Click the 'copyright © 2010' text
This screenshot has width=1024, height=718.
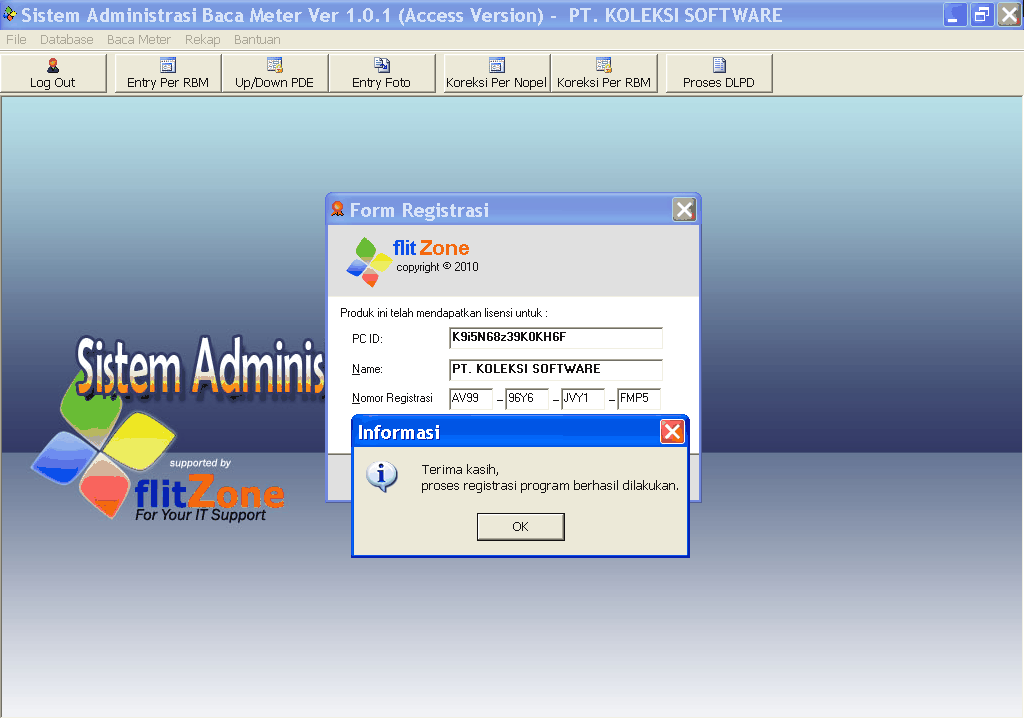click(x=437, y=267)
